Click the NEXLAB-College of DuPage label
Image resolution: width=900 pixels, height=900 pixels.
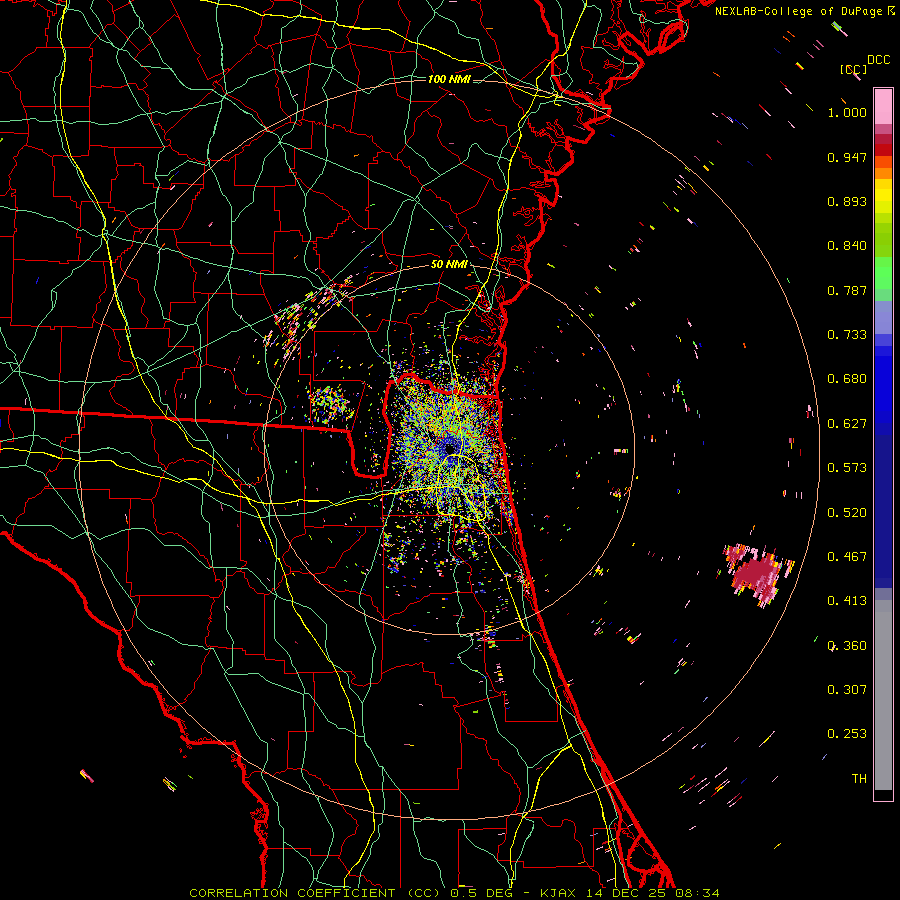(x=800, y=11)
